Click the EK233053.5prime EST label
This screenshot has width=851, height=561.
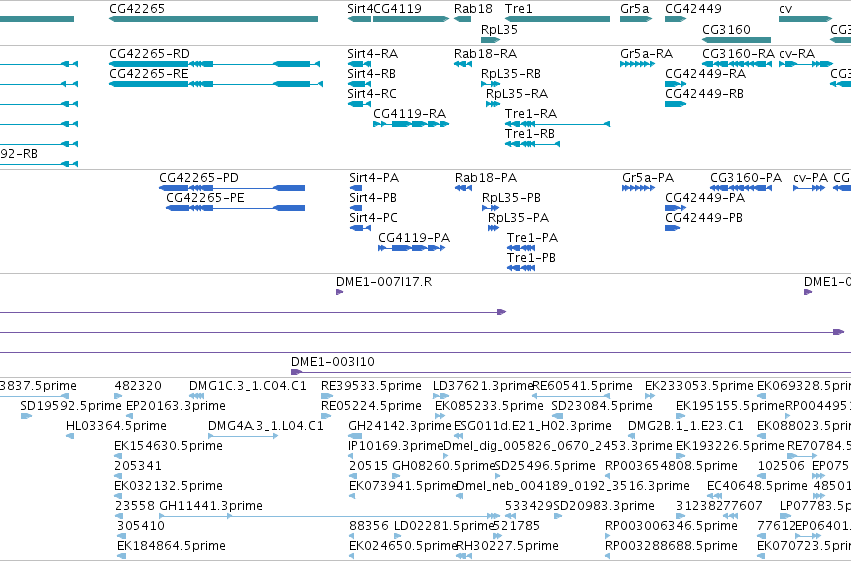point(699,386)
